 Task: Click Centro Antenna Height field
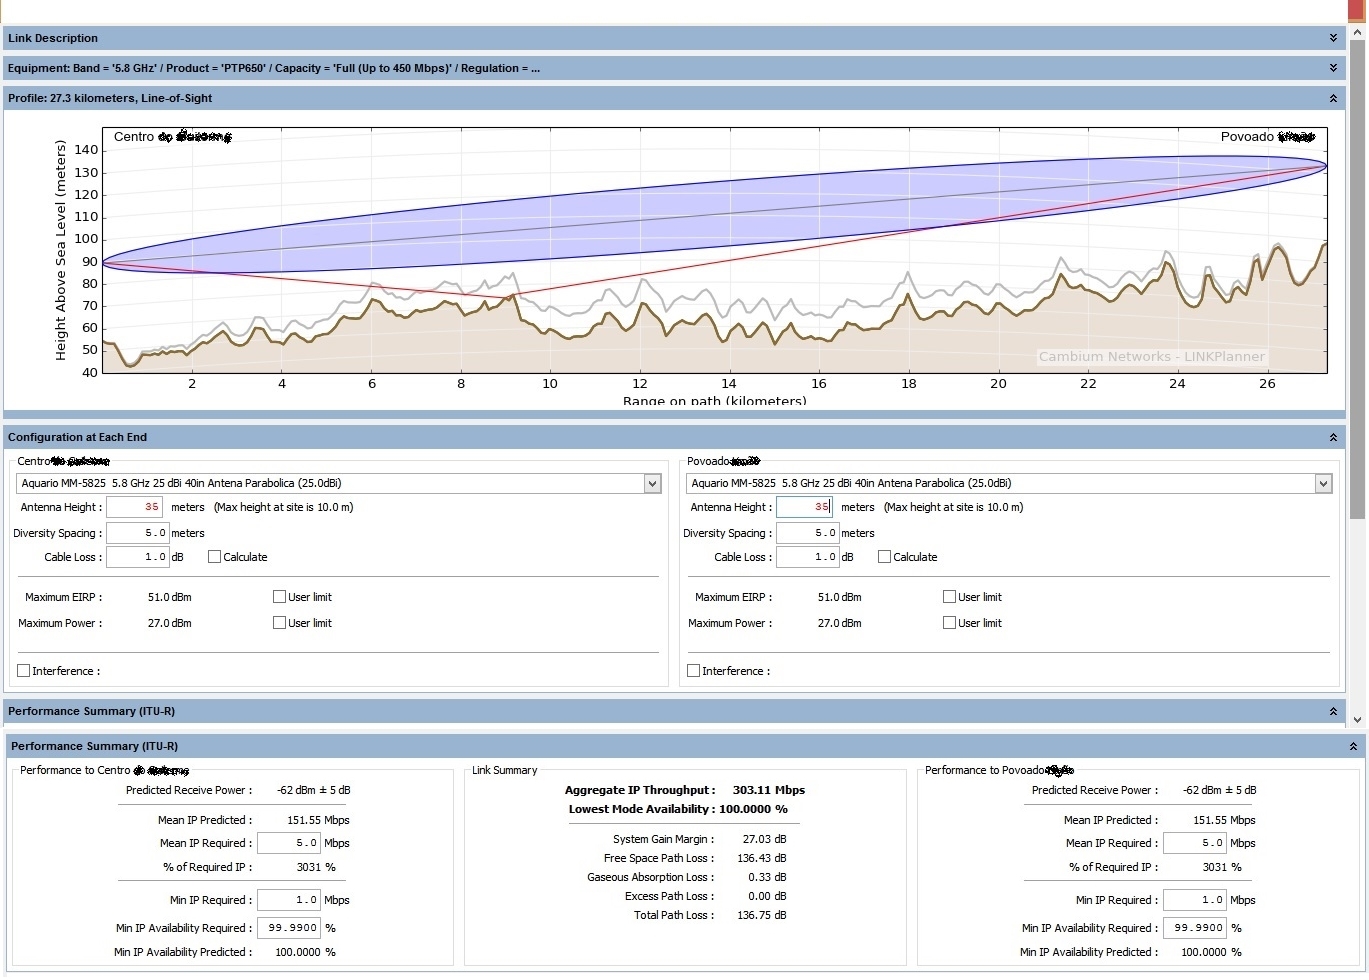coord(134,507)
